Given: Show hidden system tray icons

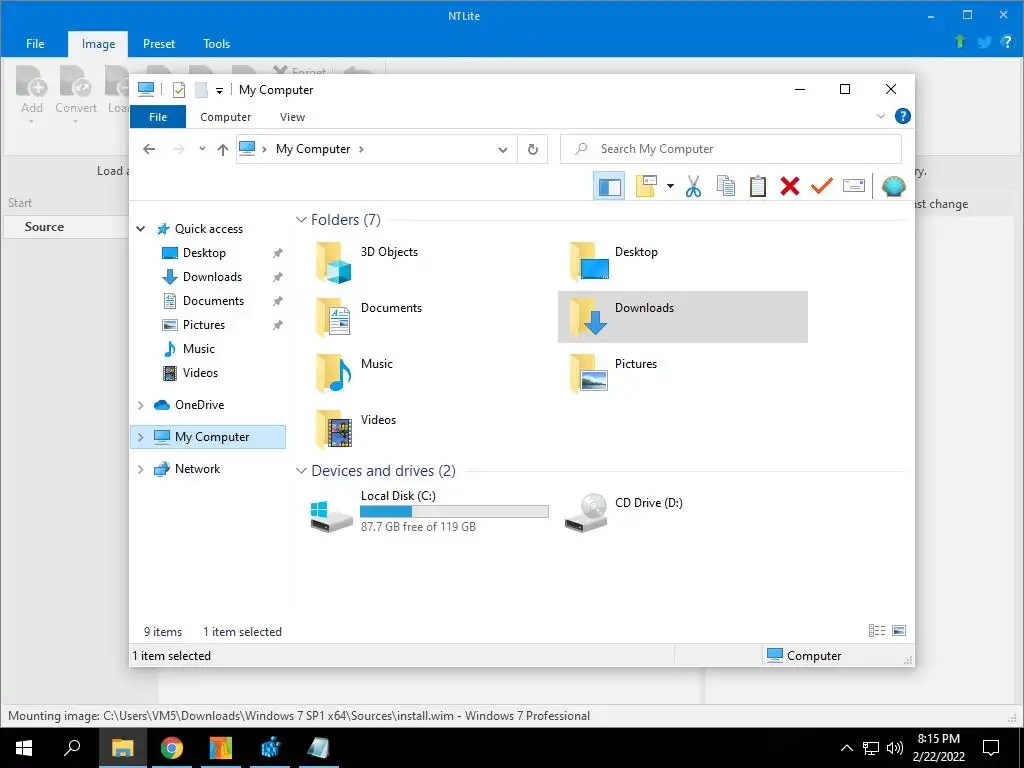Looking at the screenshot, I should (x=846, y=748).
